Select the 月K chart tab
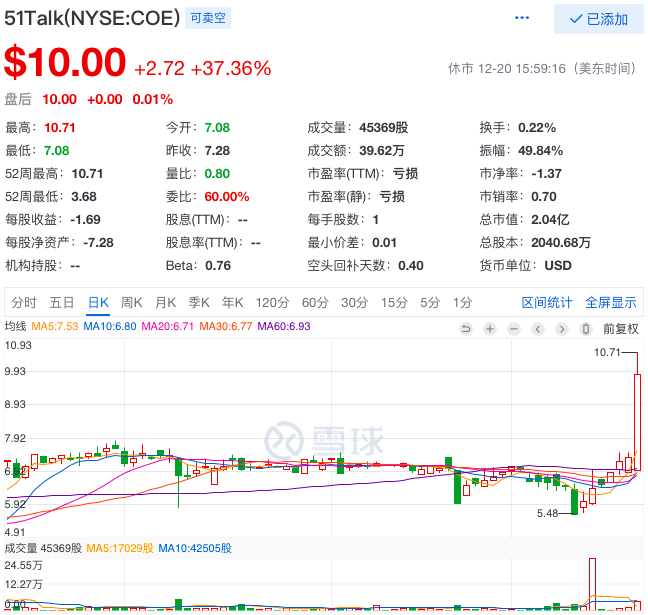Image resolution: width=648 pixels, height=615 pixels. pyautogui.click(x=165, y=303)
